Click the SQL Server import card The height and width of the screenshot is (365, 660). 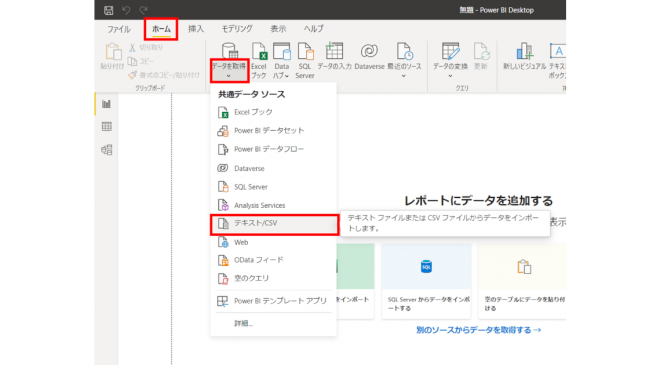pos(426,281)
